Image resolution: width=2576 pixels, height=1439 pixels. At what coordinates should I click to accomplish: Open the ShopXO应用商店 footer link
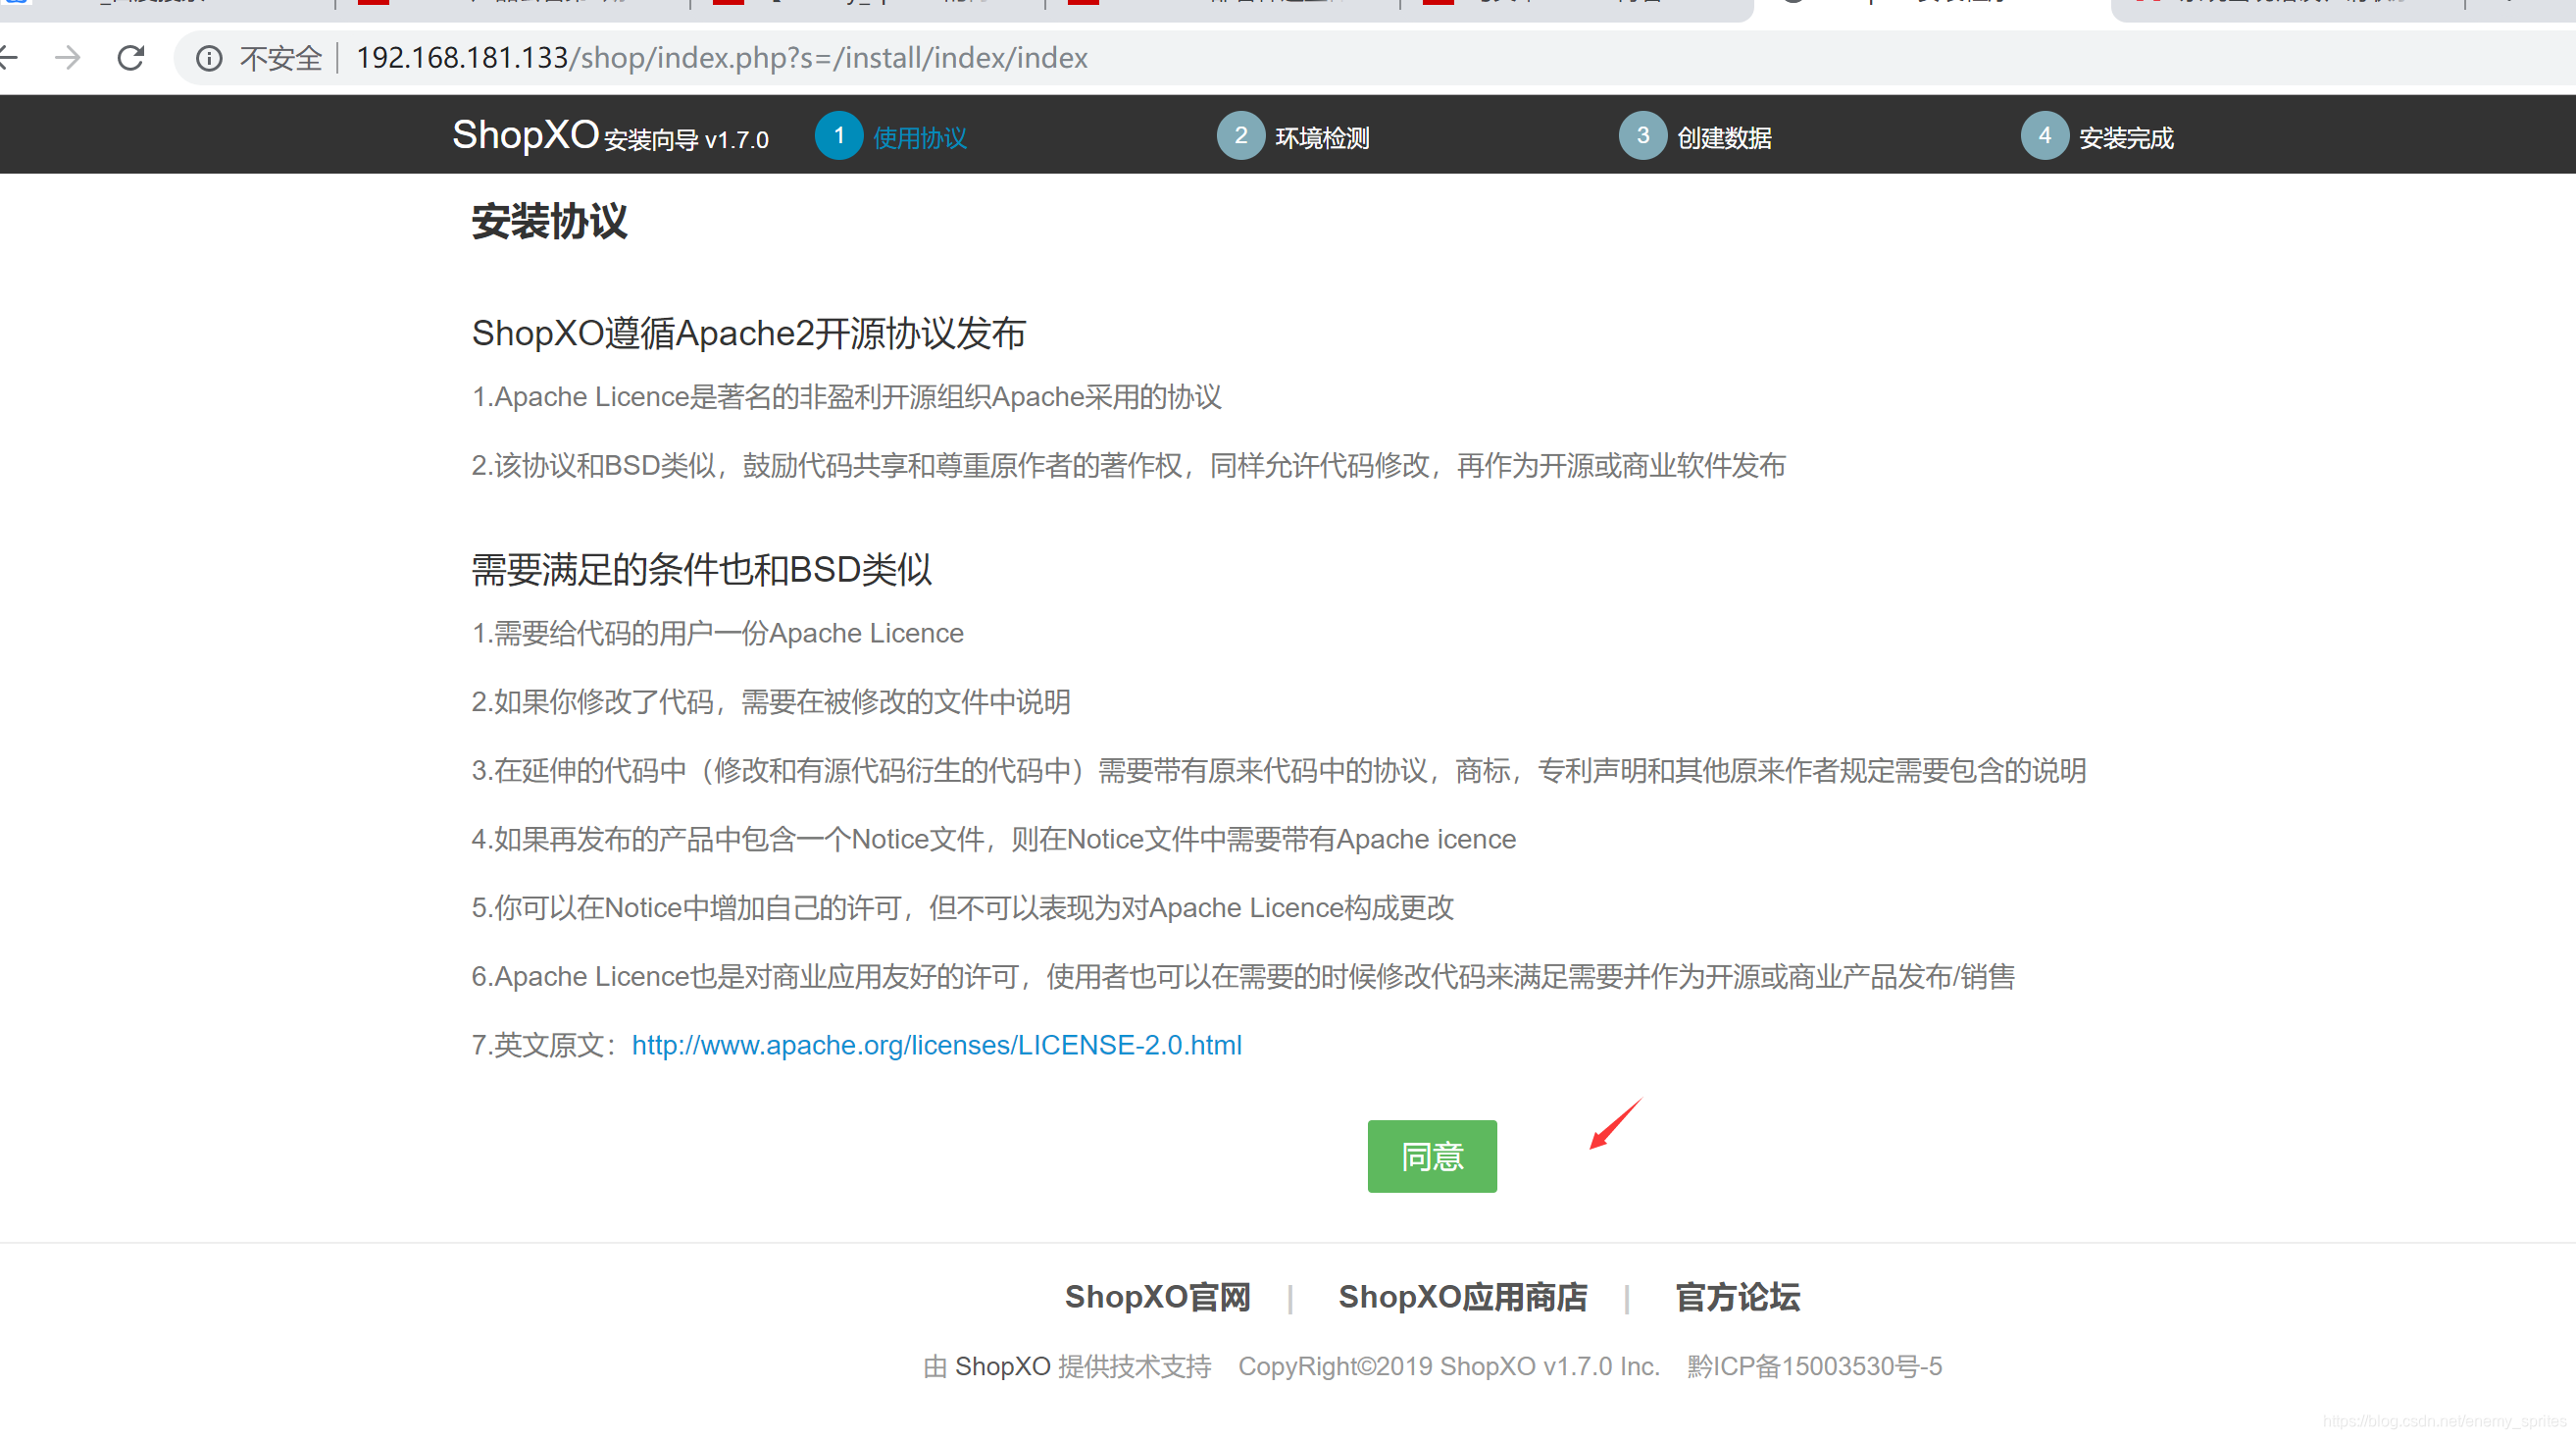point(1462,1297)
